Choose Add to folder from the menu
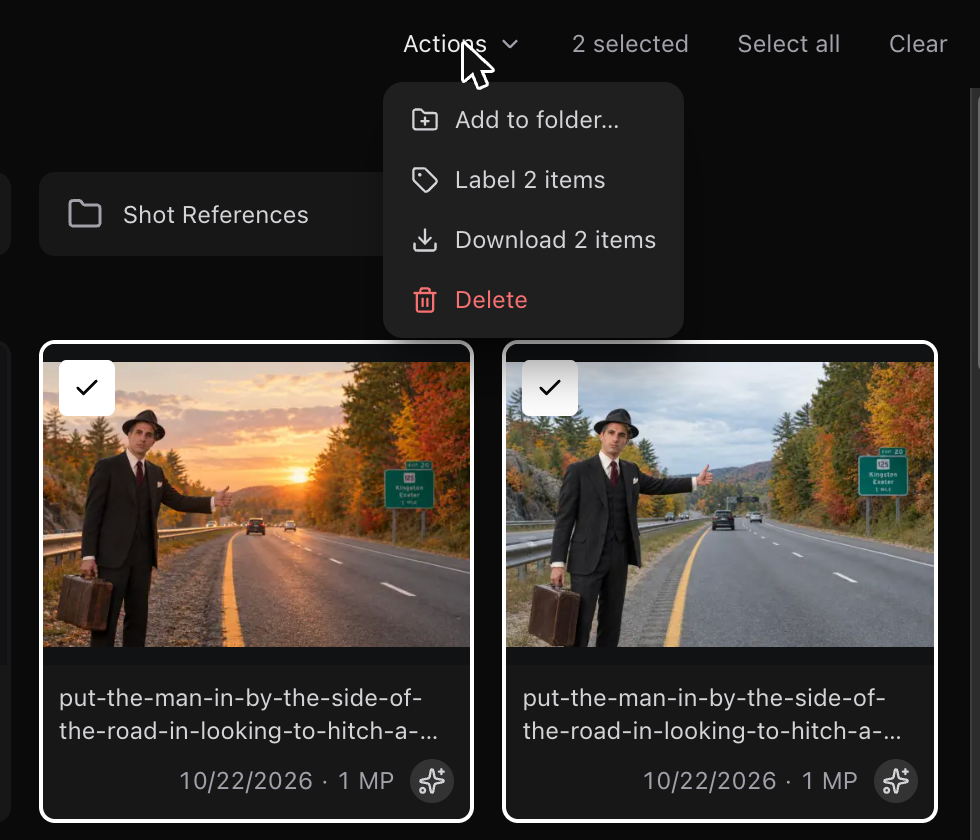 coord(533,120)
